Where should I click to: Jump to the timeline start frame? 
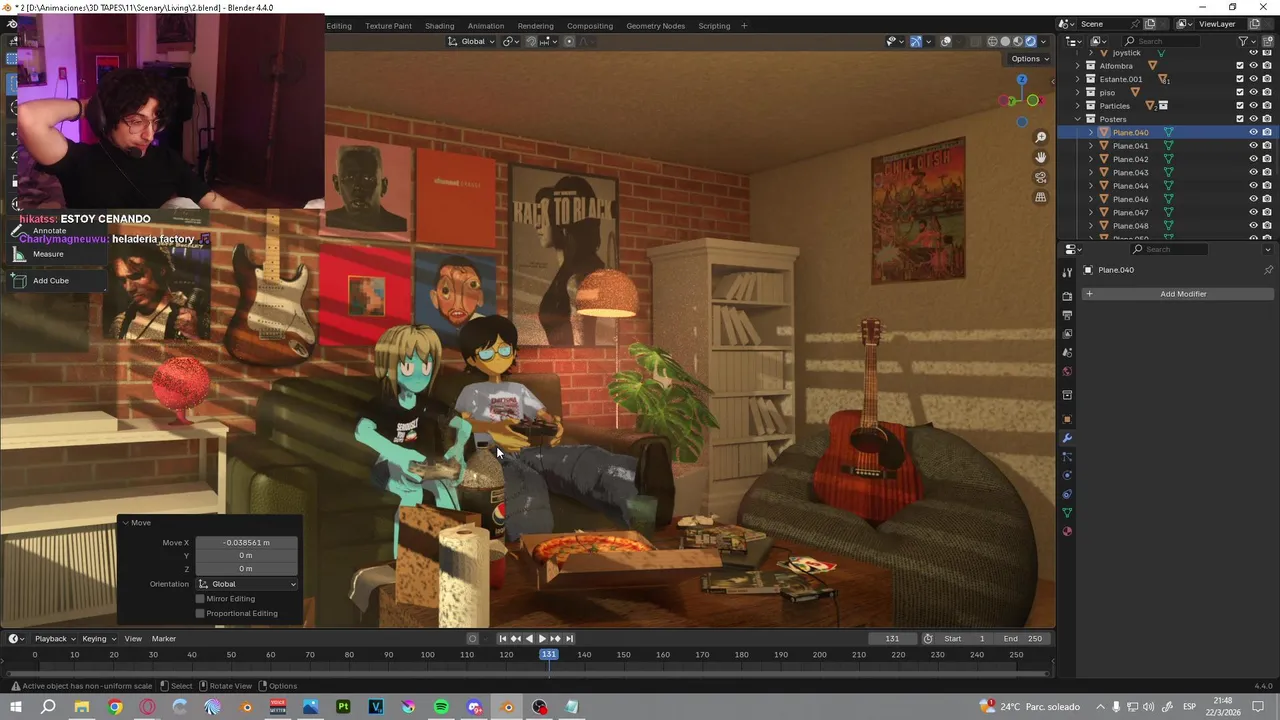tap(502, 639)
